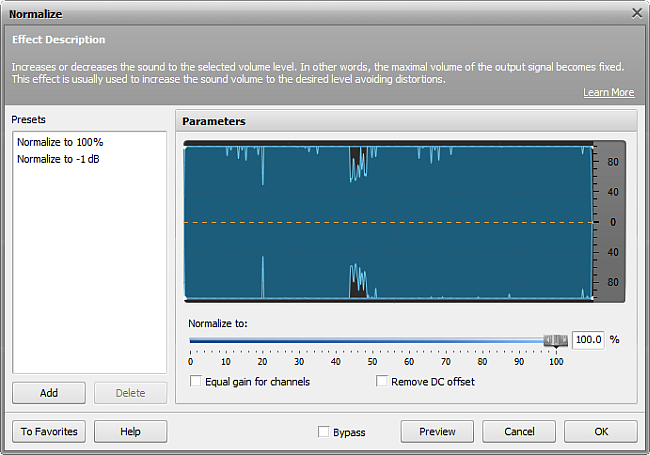Open the Help button

coord(130,431)
